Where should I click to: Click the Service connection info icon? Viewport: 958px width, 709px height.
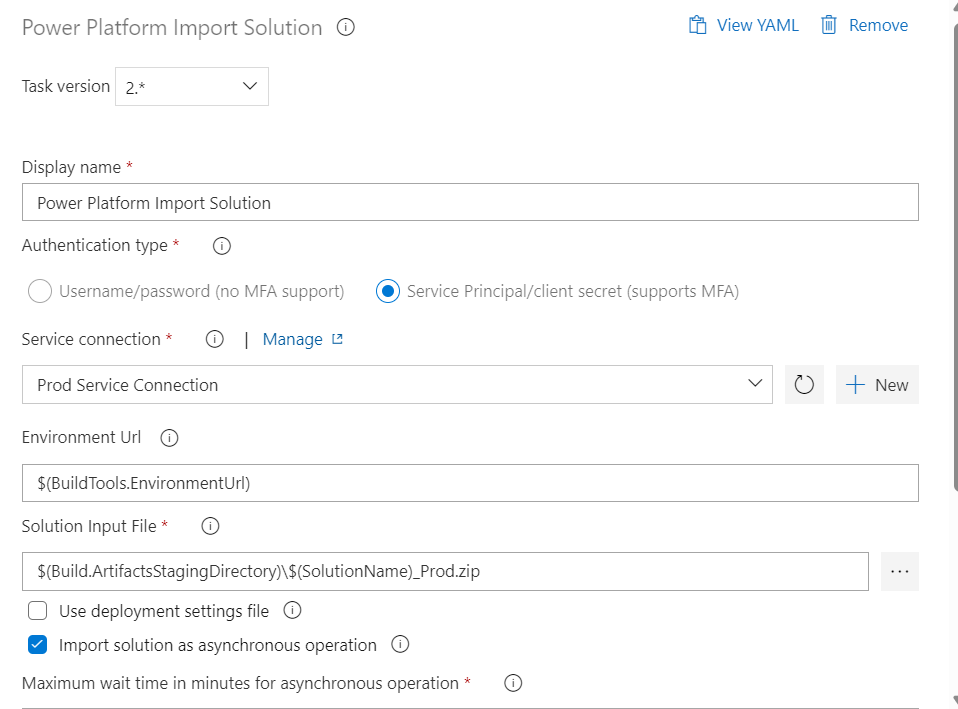214,339
